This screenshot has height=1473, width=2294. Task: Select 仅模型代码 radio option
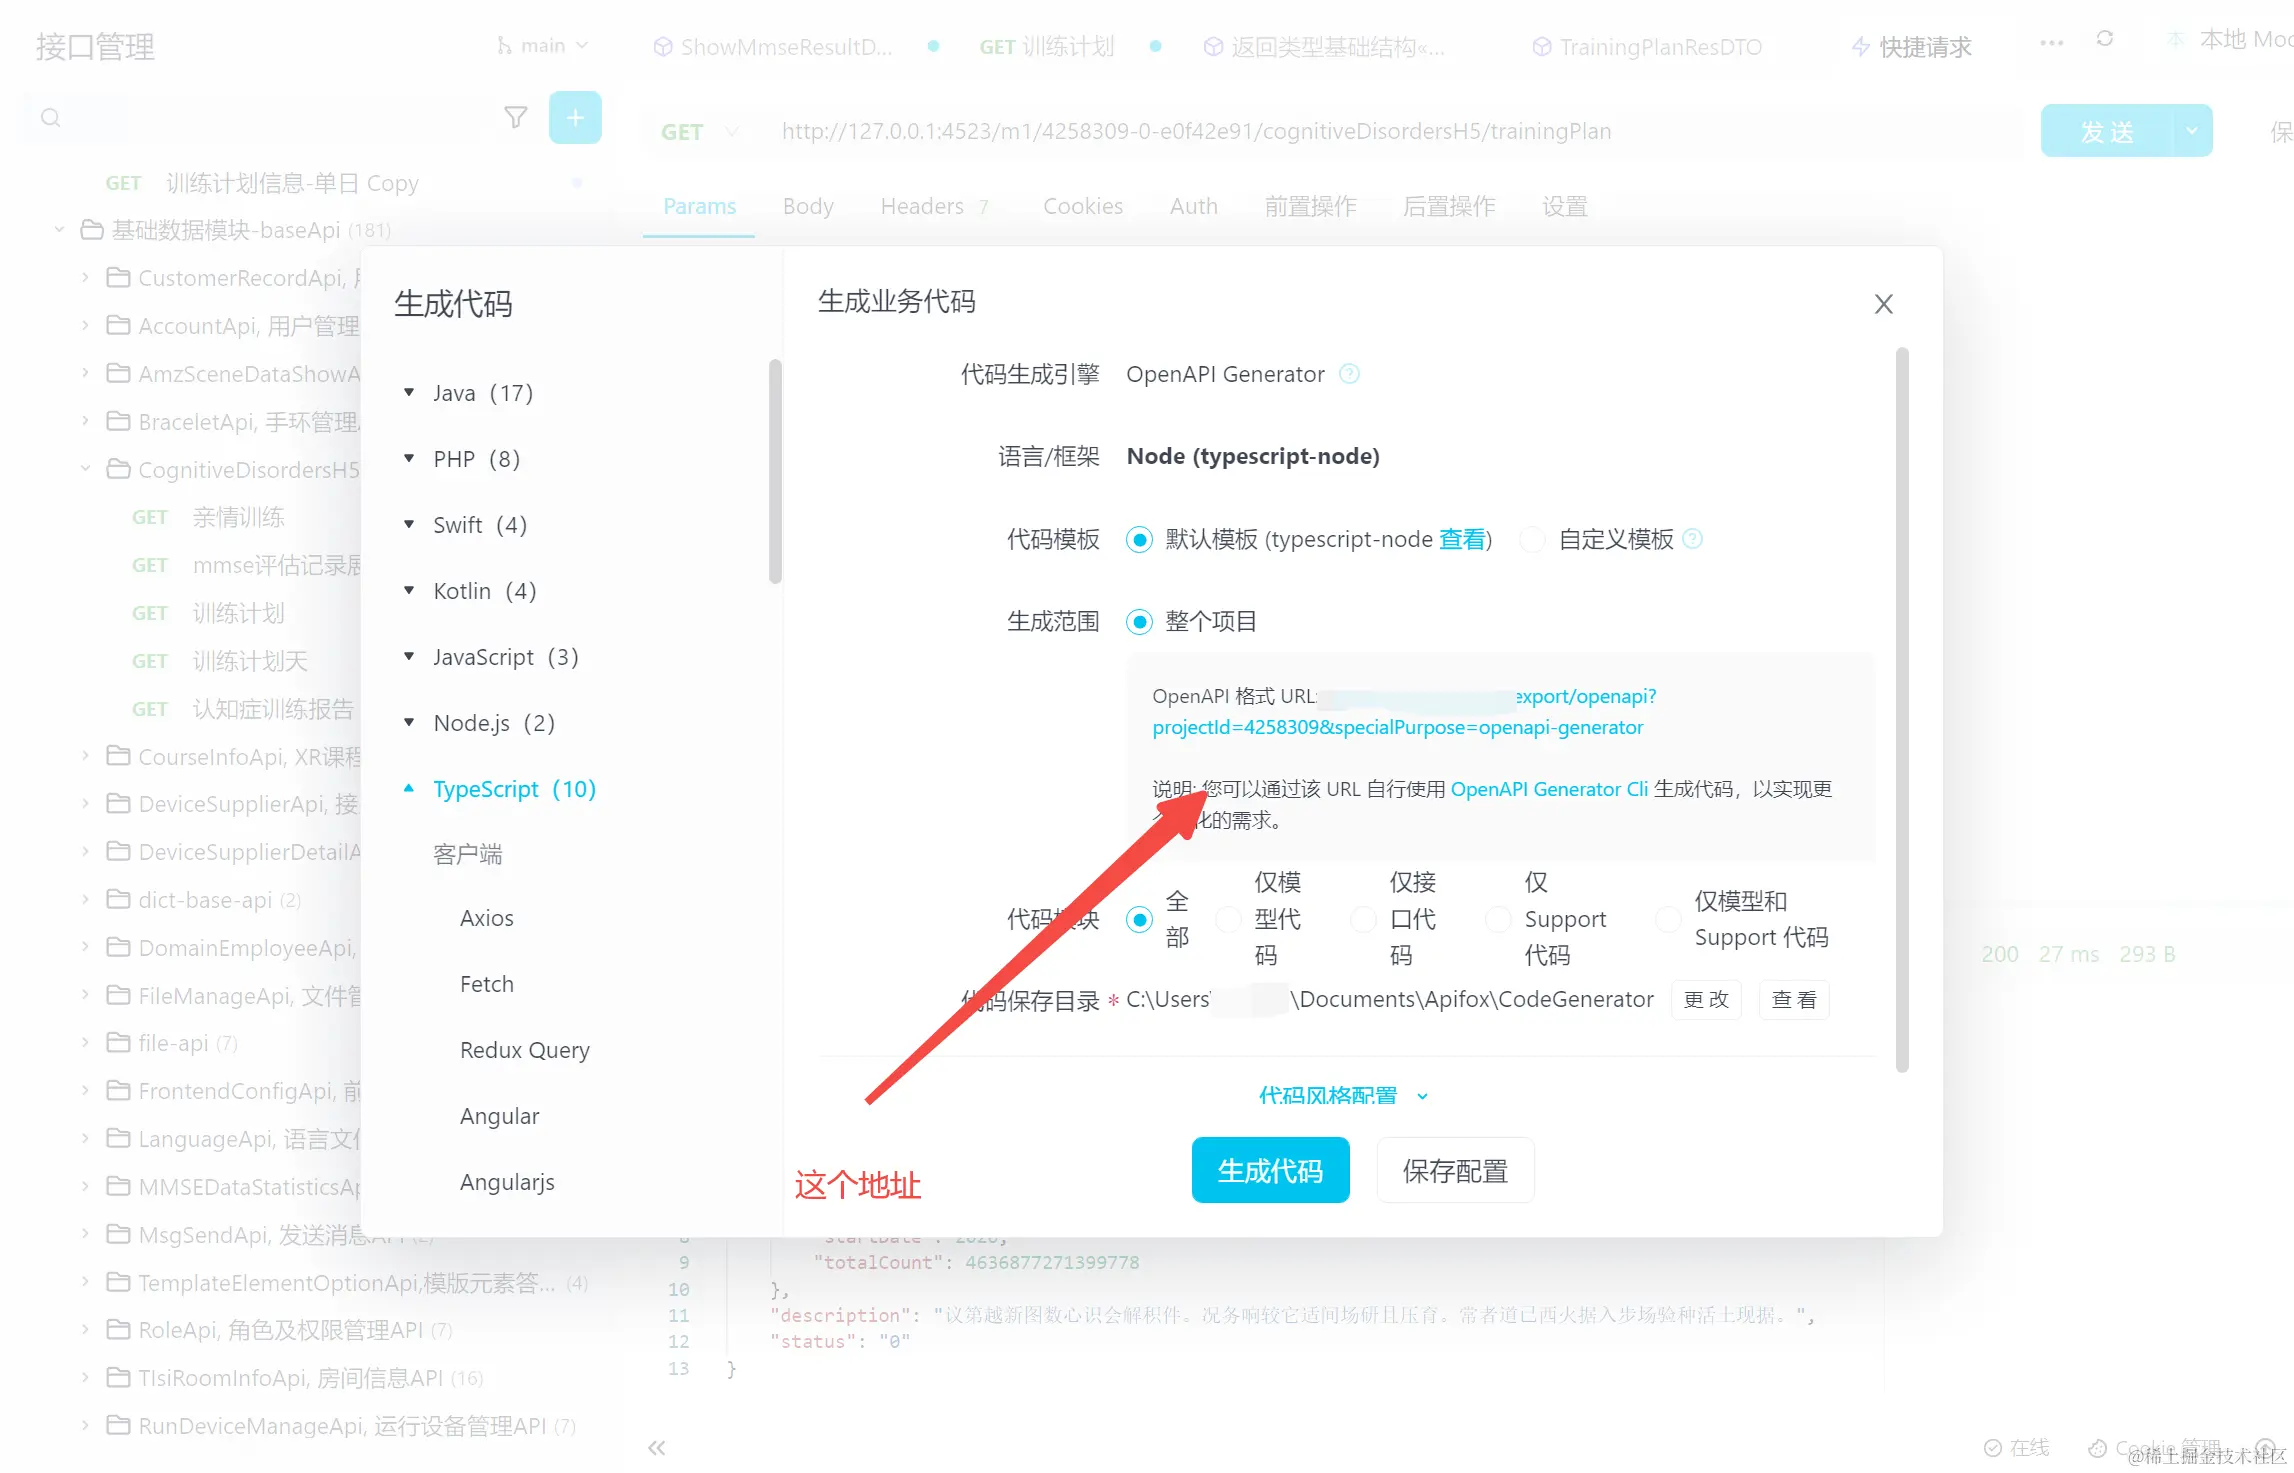pyautogui.click(x=1228, y=919)
